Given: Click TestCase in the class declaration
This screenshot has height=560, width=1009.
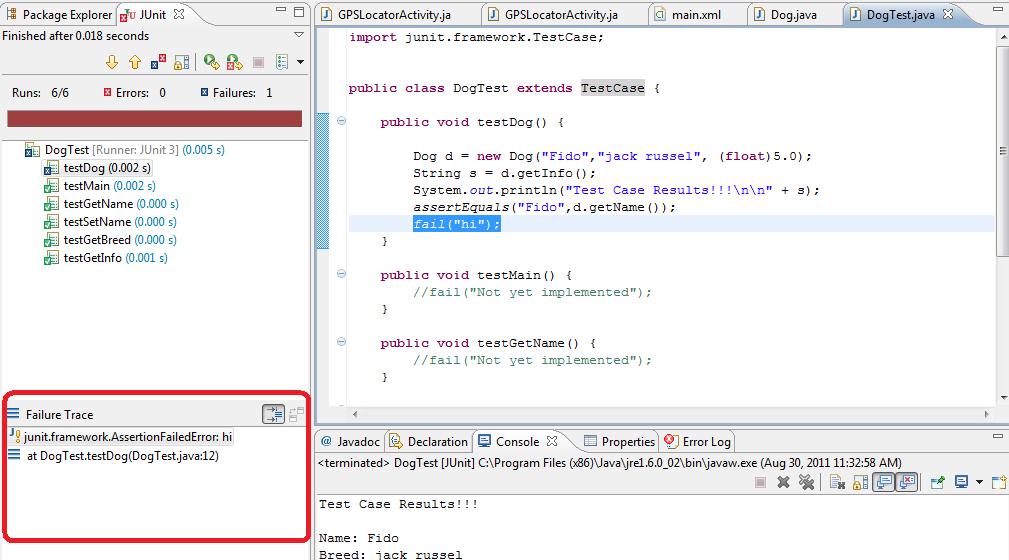Looking at the screenshot, I should click(x=612, y=88).
